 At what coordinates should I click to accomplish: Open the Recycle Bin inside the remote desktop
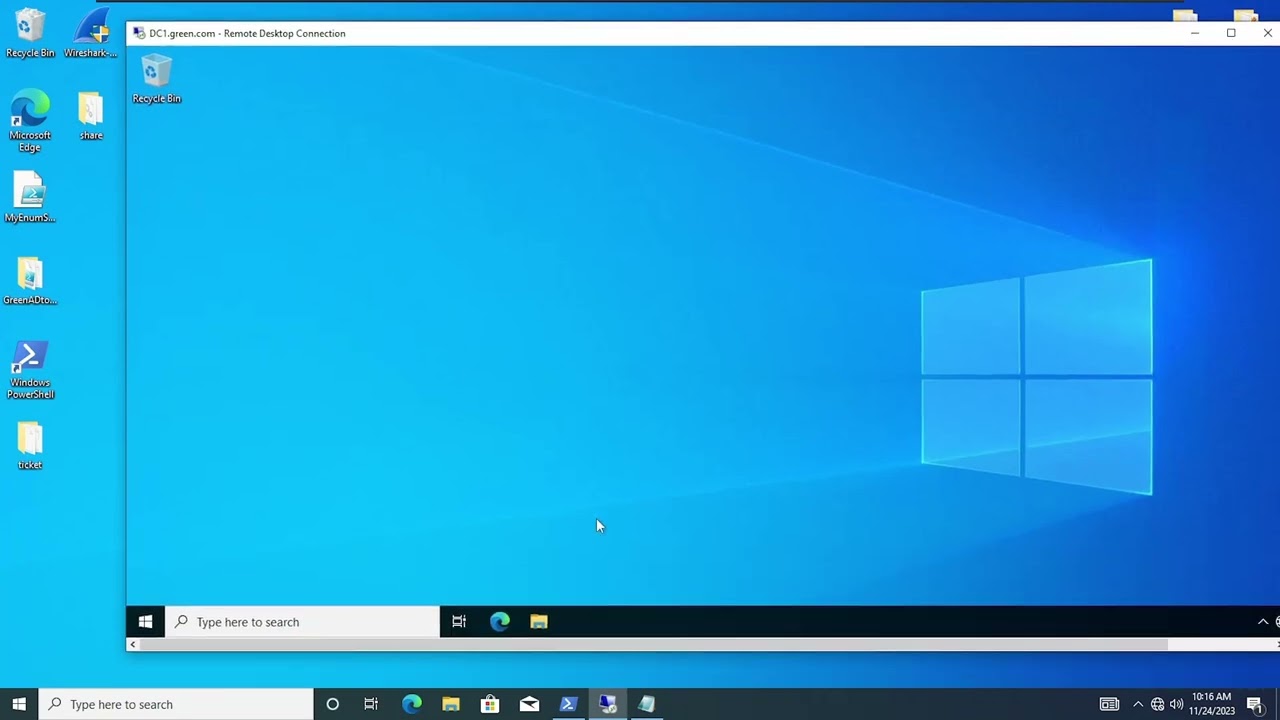156,79
